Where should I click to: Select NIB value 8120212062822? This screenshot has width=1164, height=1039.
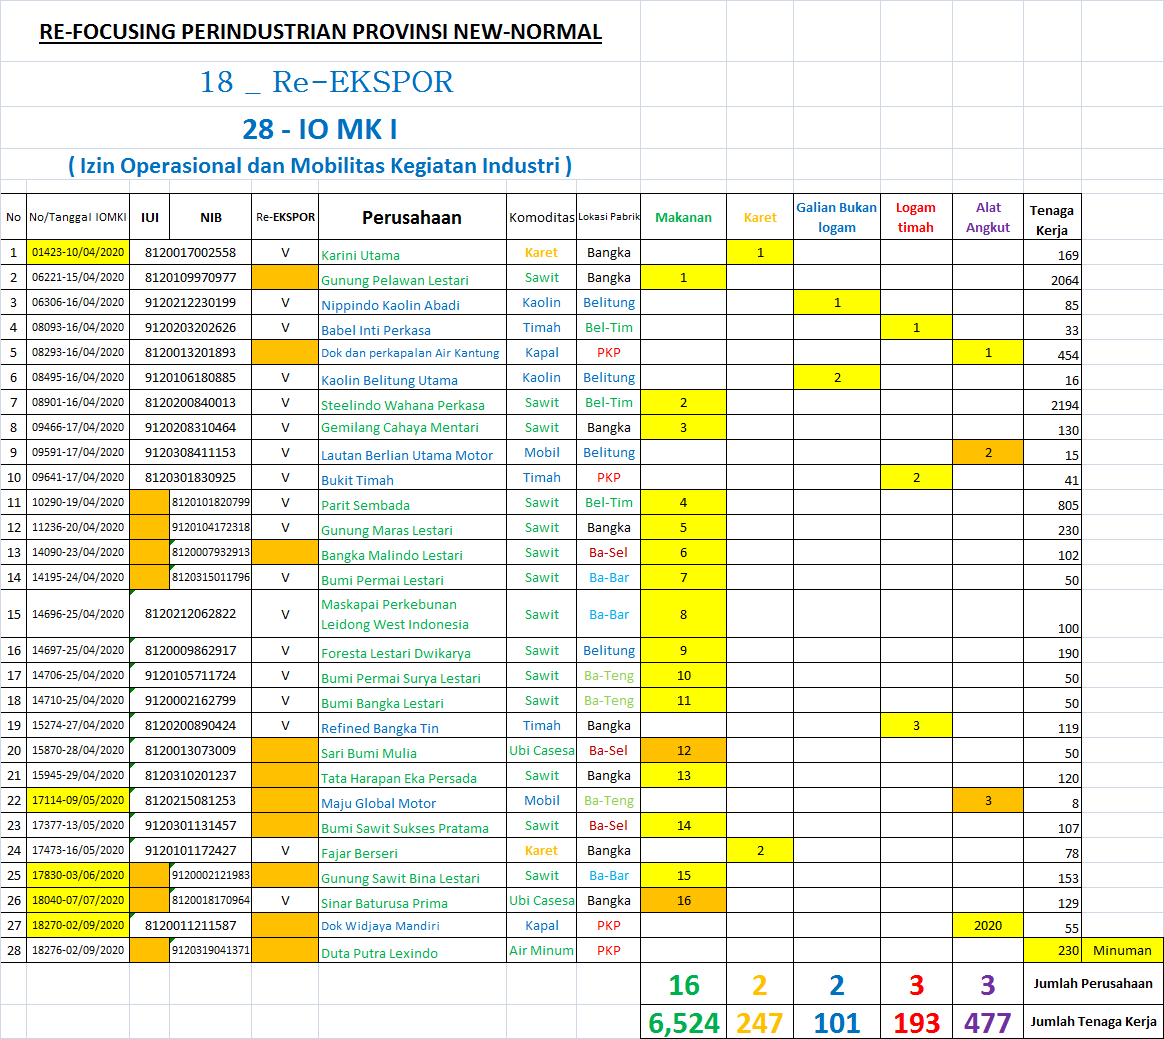(191, 614)
